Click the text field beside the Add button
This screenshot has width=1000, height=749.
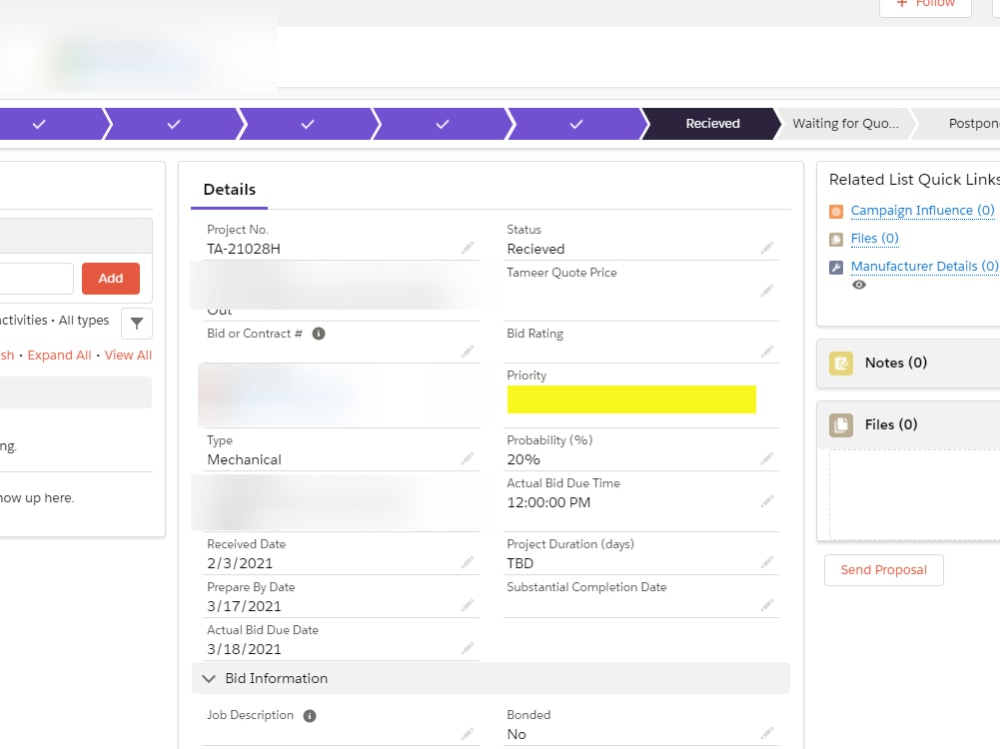click(38, 278)
